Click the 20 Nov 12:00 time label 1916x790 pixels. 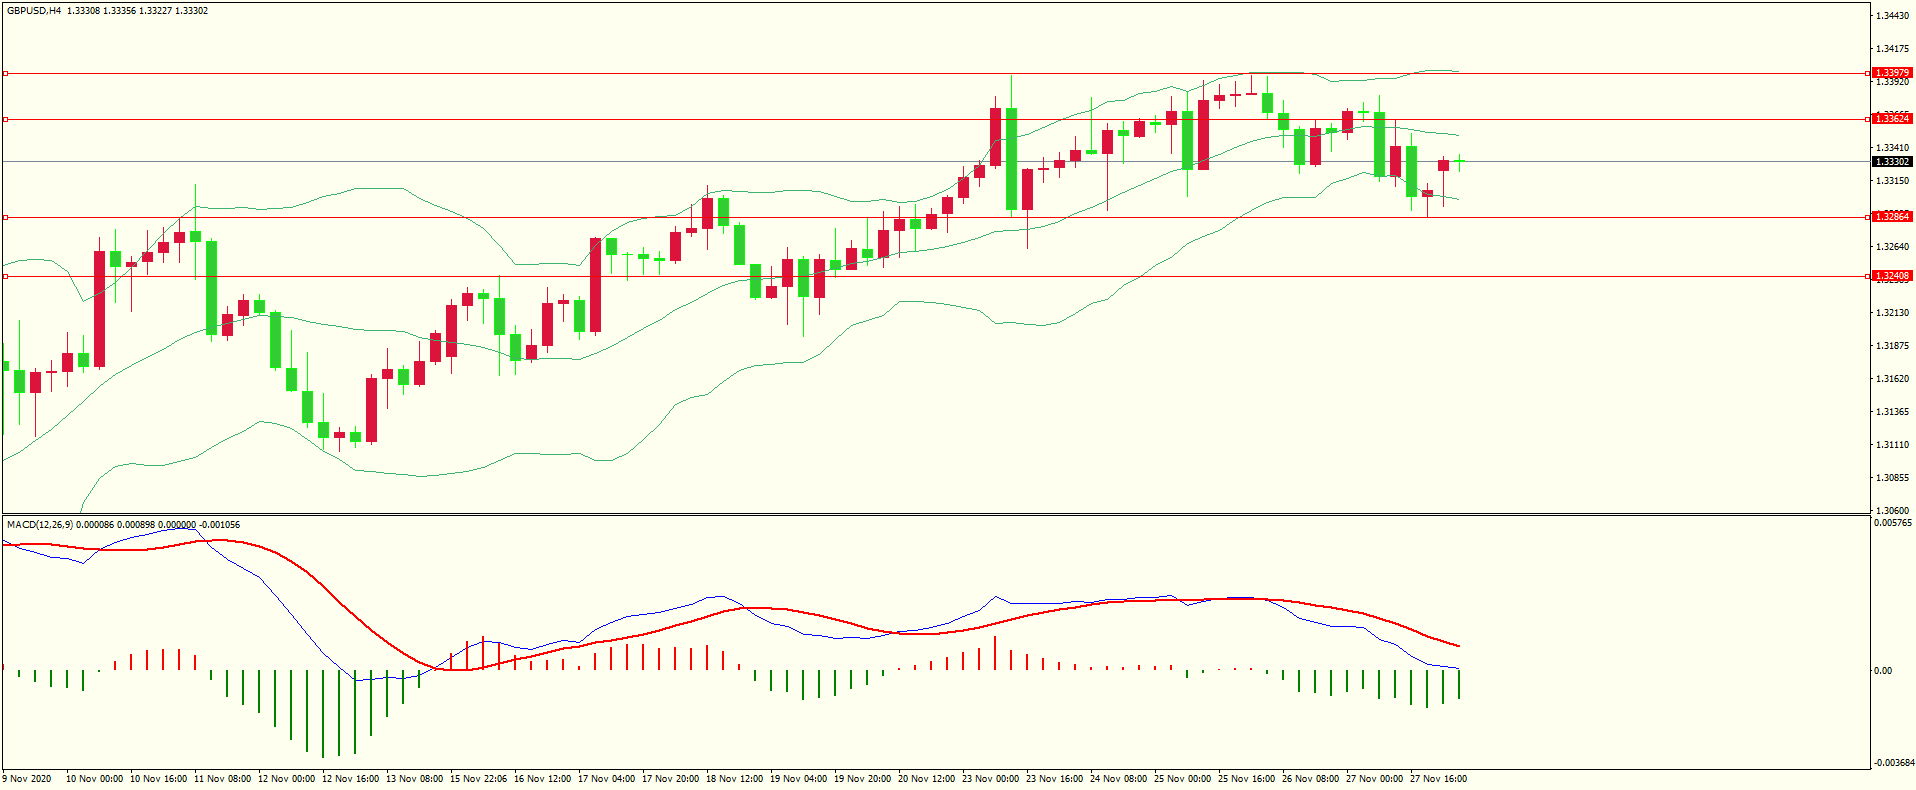(x=927, y=779)
